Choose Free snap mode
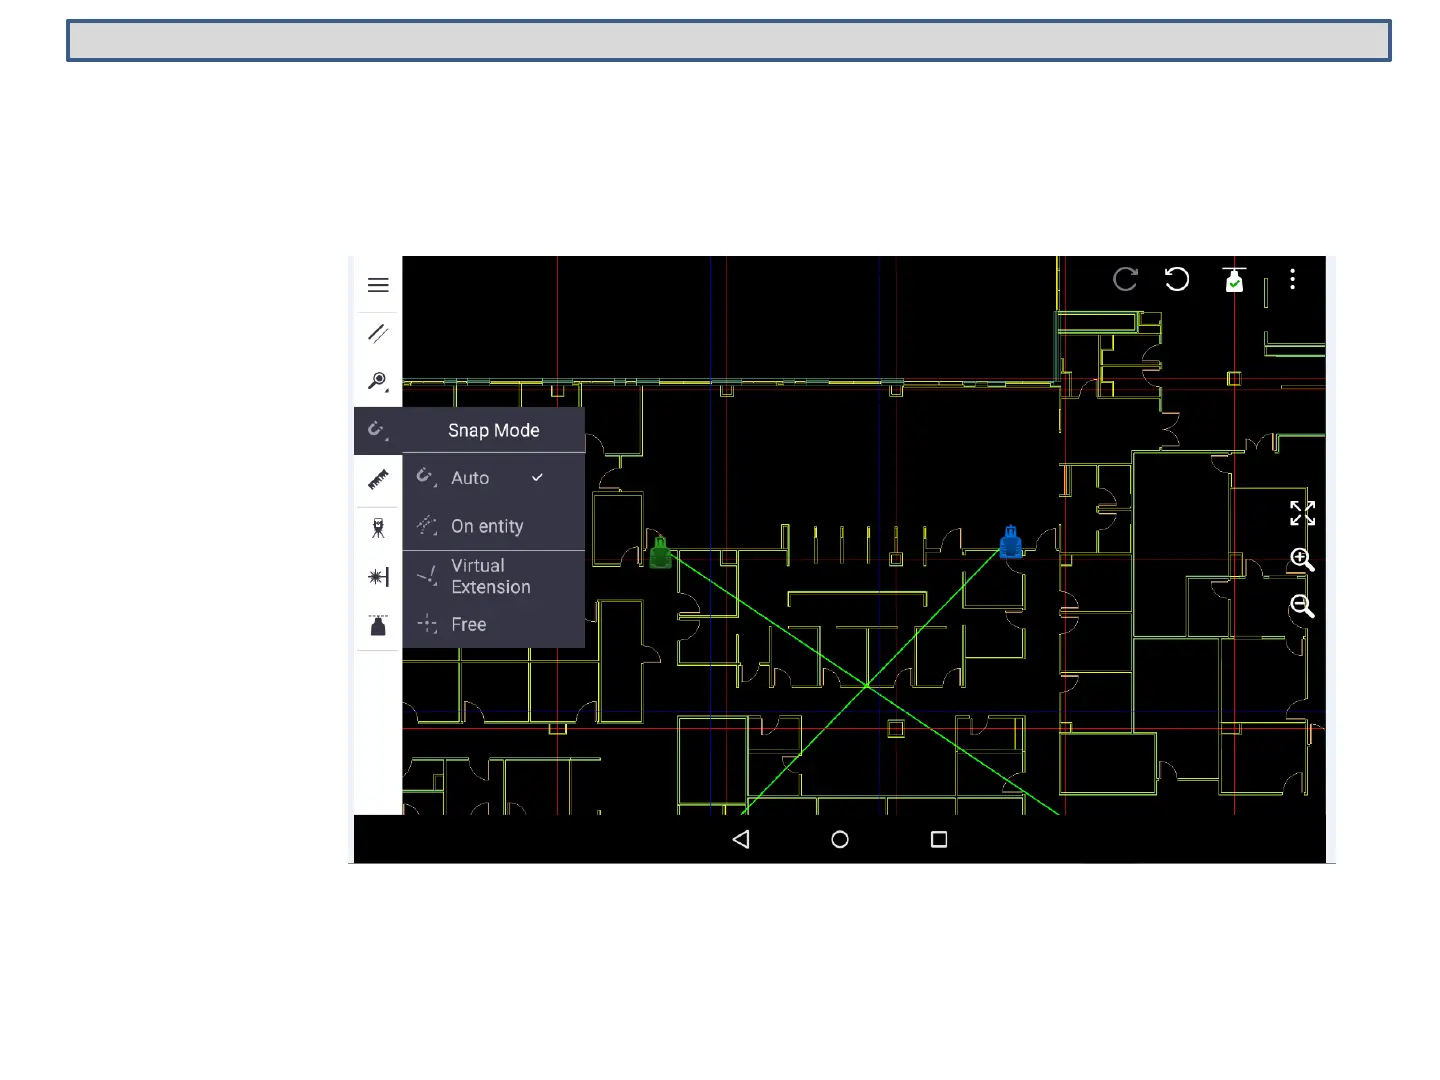 494,624
